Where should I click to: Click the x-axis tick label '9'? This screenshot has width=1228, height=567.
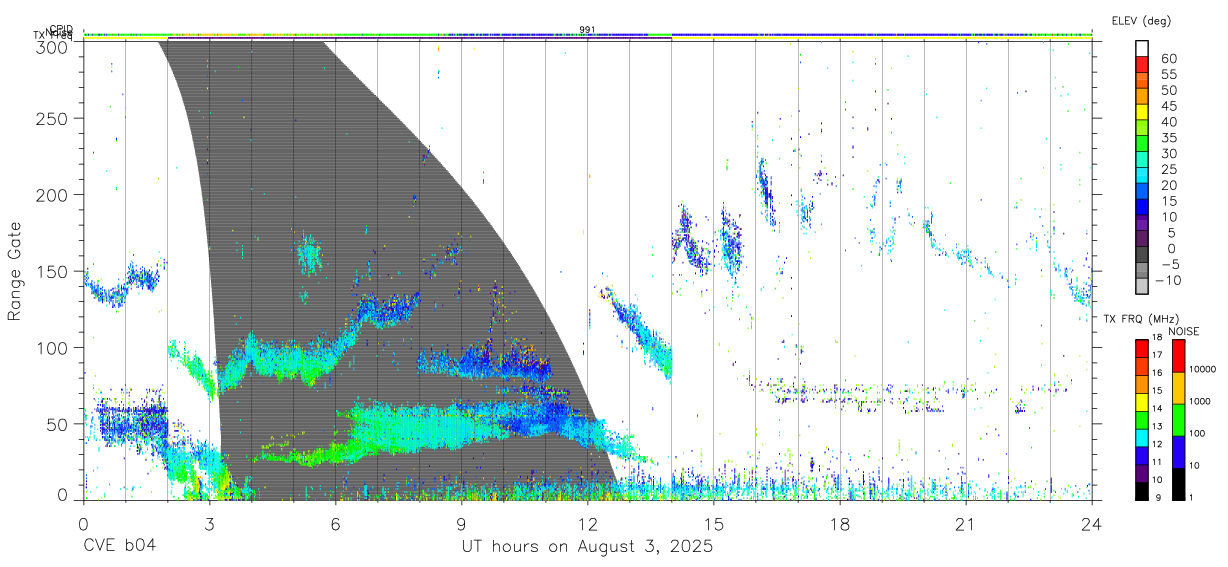pos(461,524)
